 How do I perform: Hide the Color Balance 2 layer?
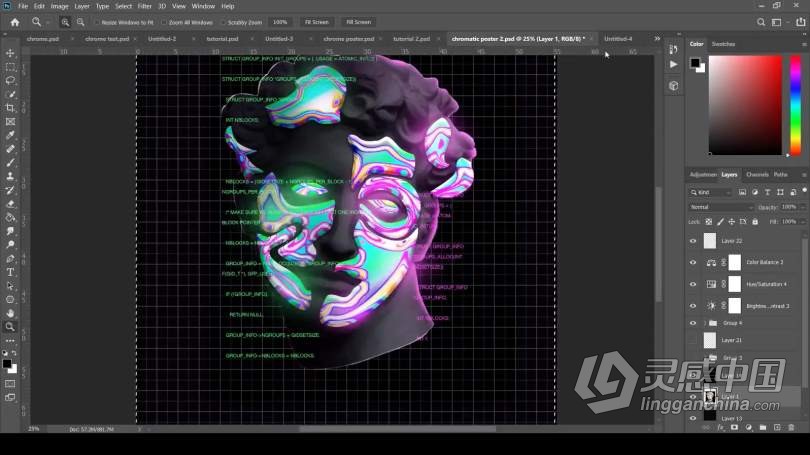pyautogui.click(x=693, y=262)
